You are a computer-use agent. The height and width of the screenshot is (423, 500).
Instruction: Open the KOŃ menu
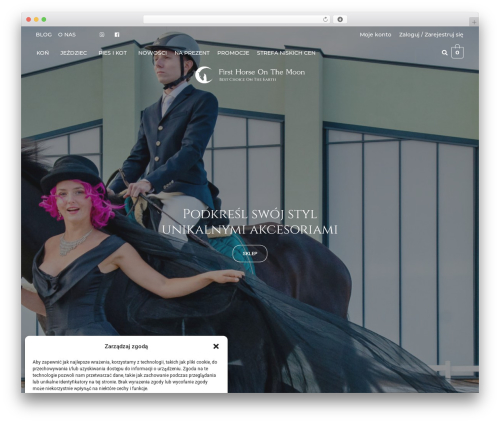(43, 53)
